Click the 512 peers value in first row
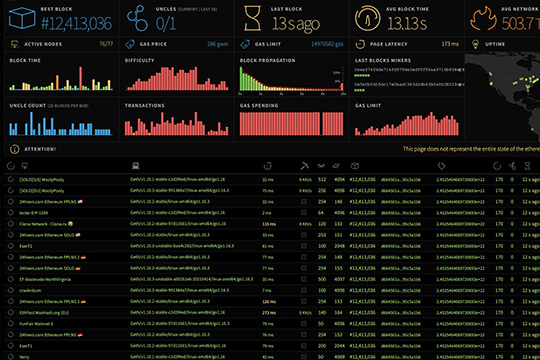 pos(322,179)
